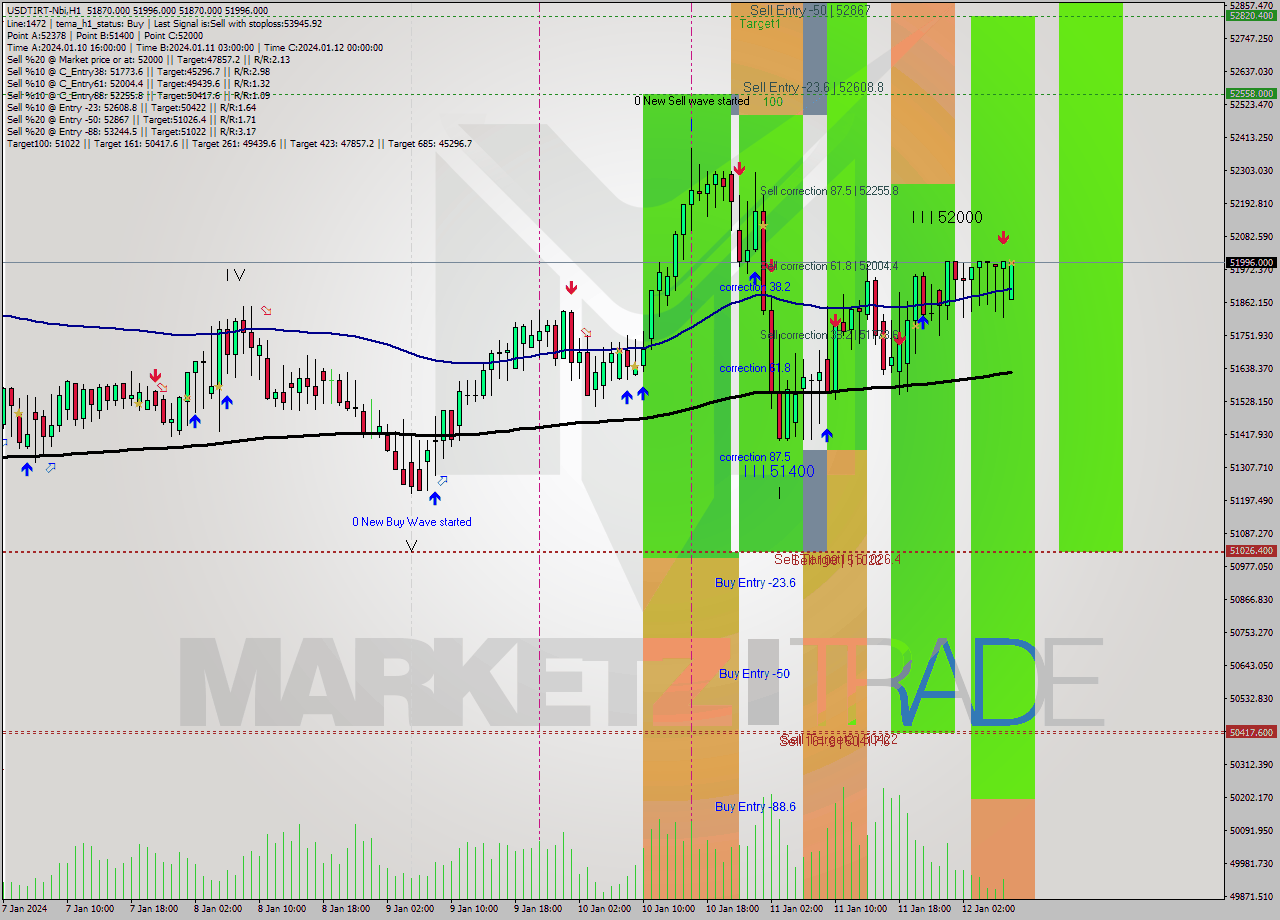Click the 'Target100: 1022' targets line
Screen dimensions: 1280x920
[x=239, y=144]
